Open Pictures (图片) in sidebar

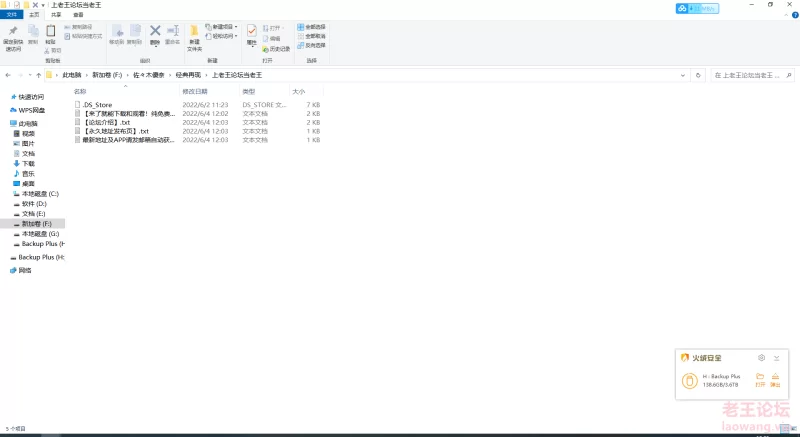pos(28,144)
